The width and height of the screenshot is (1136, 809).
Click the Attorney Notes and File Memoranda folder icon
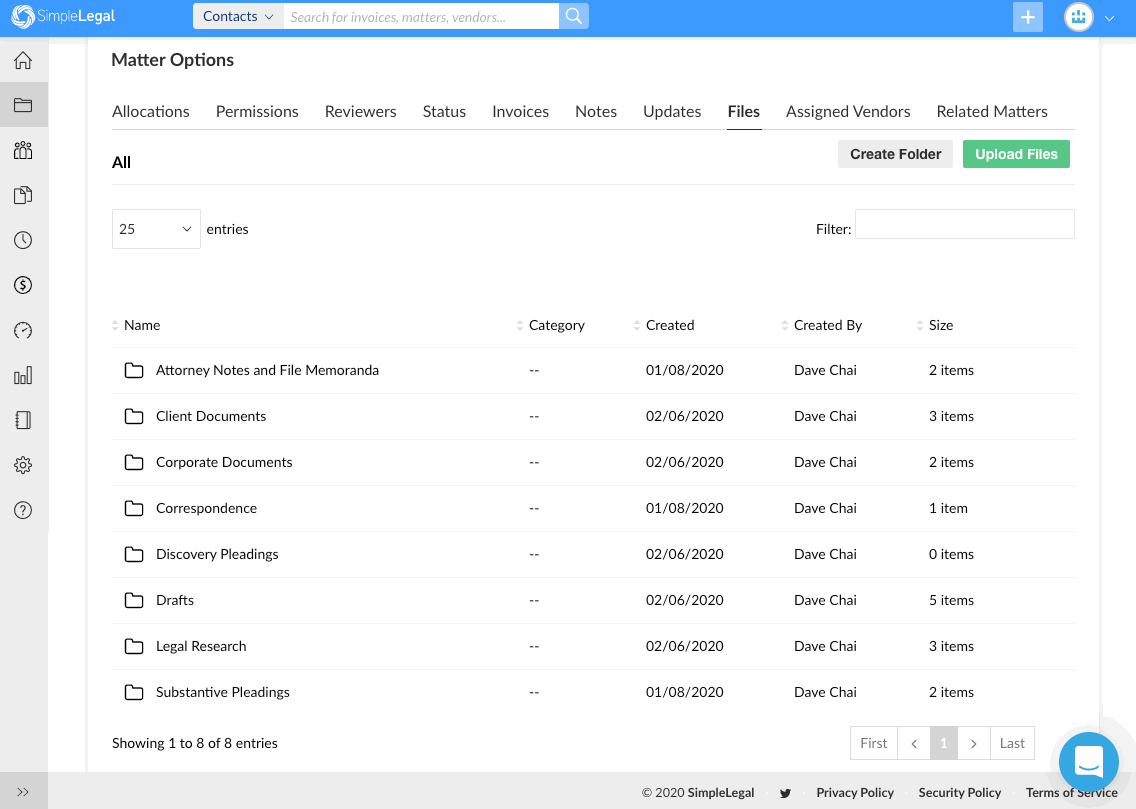click(134, 370)
